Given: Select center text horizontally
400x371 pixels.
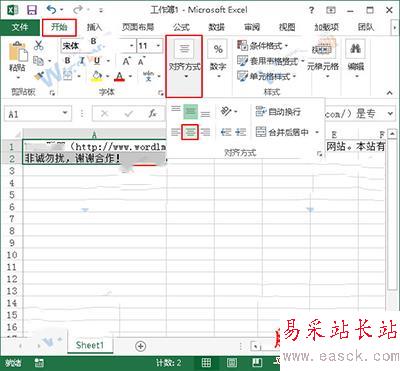Looking at the screenshot, I should (x=190, y=132).
